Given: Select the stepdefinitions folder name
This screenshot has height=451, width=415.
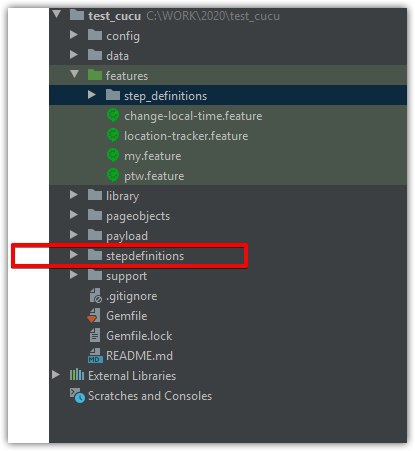Looking at the screenshot, I should pos(145,256).
